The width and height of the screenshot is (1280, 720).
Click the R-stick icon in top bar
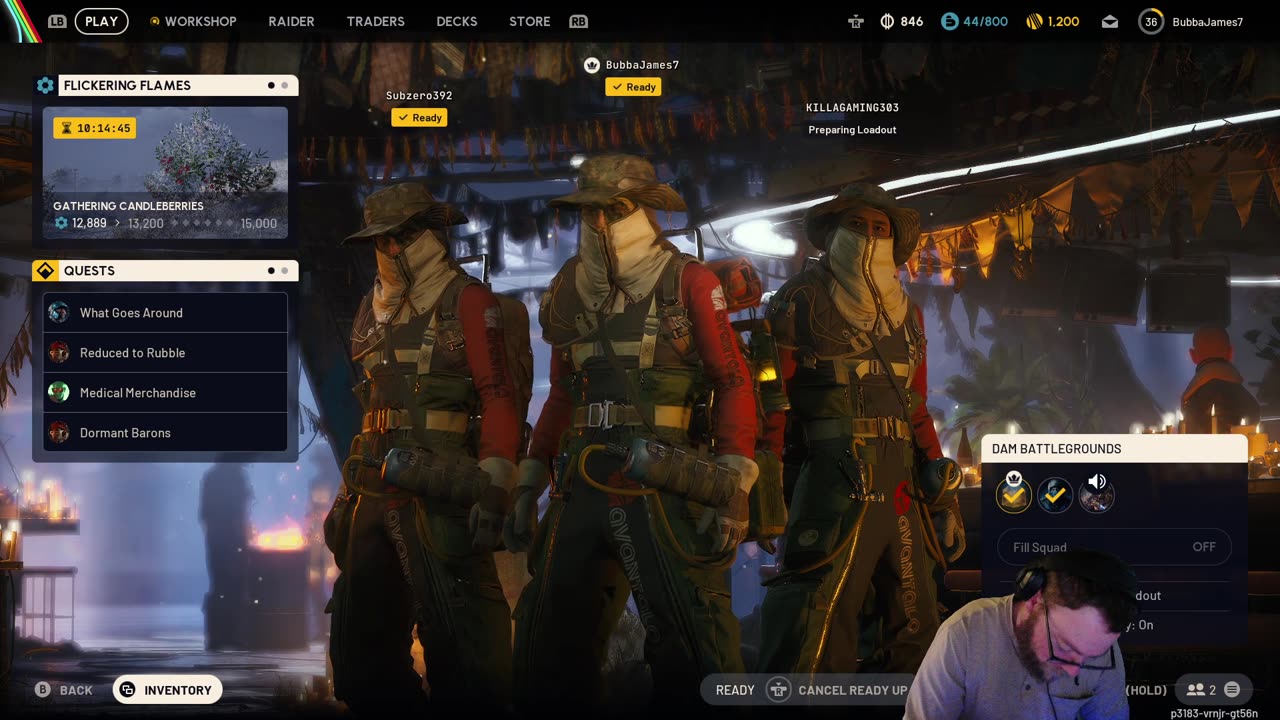point(855,21)
